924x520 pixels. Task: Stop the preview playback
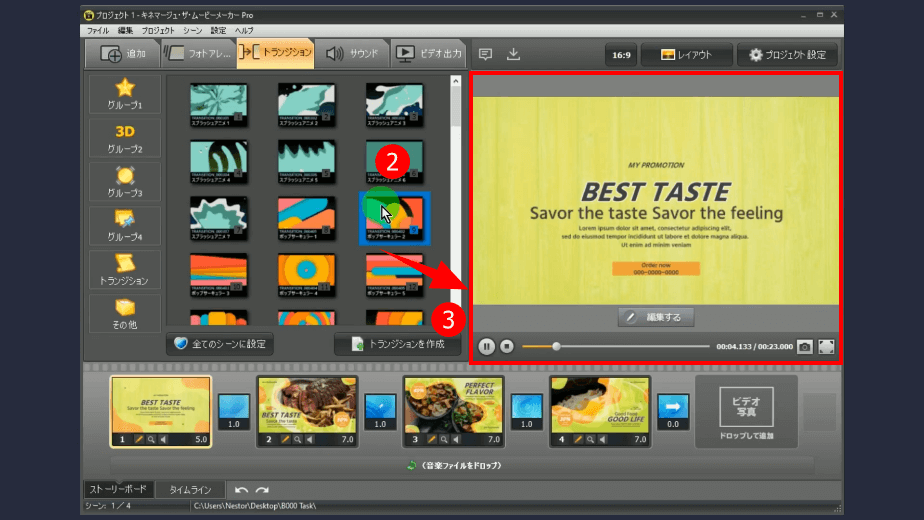507,346
